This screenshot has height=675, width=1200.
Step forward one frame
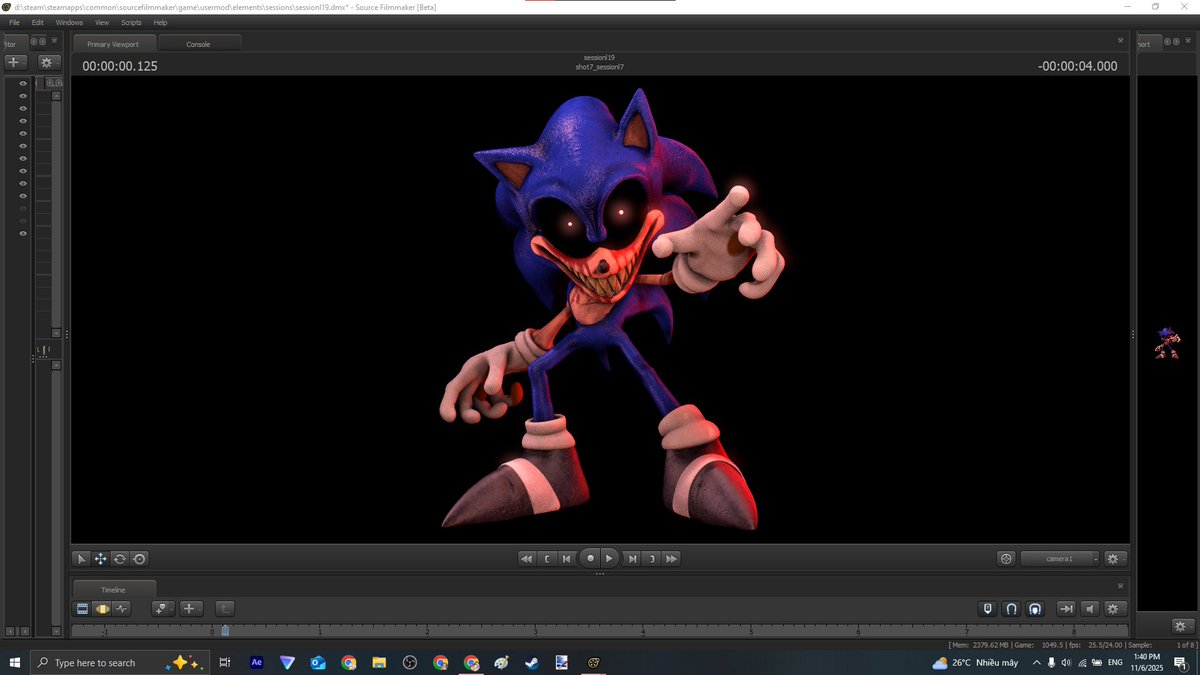pyautogui.click(x=632, y=559)
